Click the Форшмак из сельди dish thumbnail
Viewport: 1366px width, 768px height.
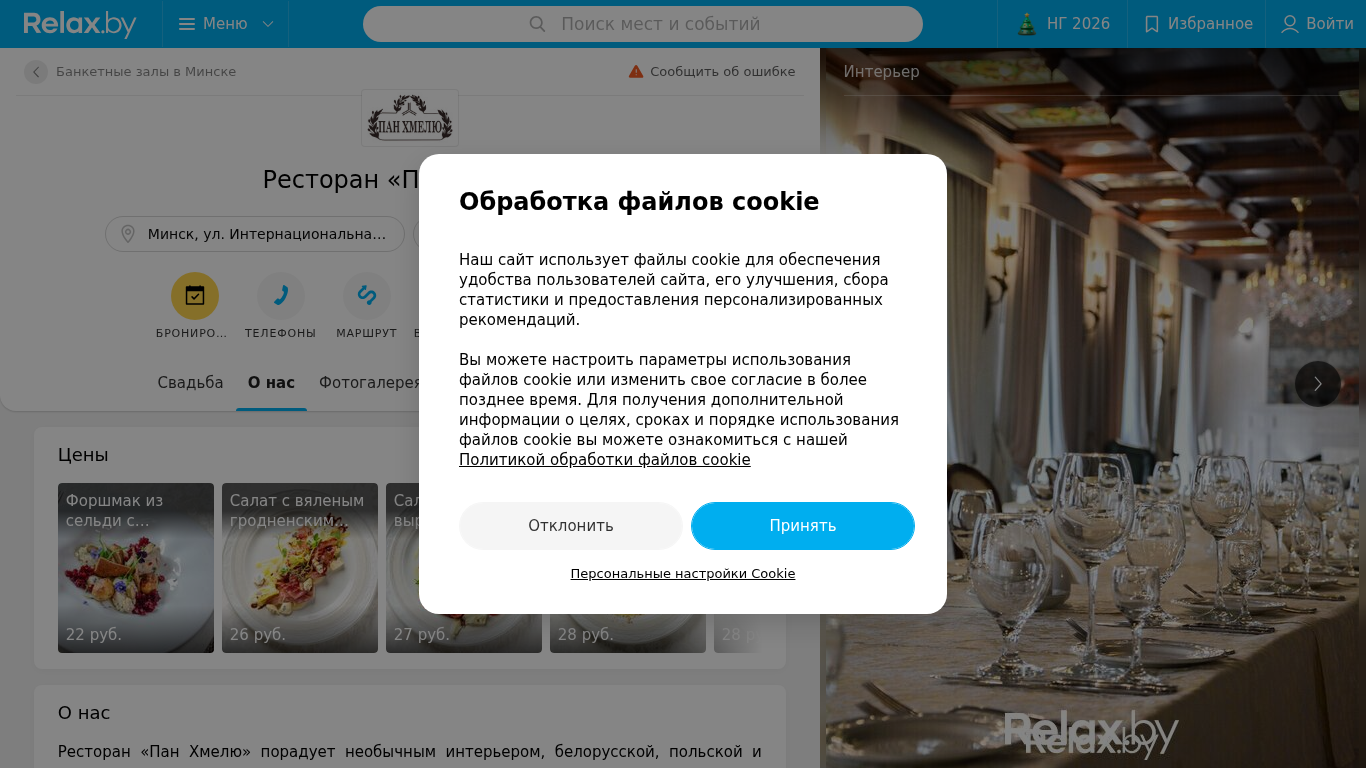pyautogui.click(x=136, y=568)
